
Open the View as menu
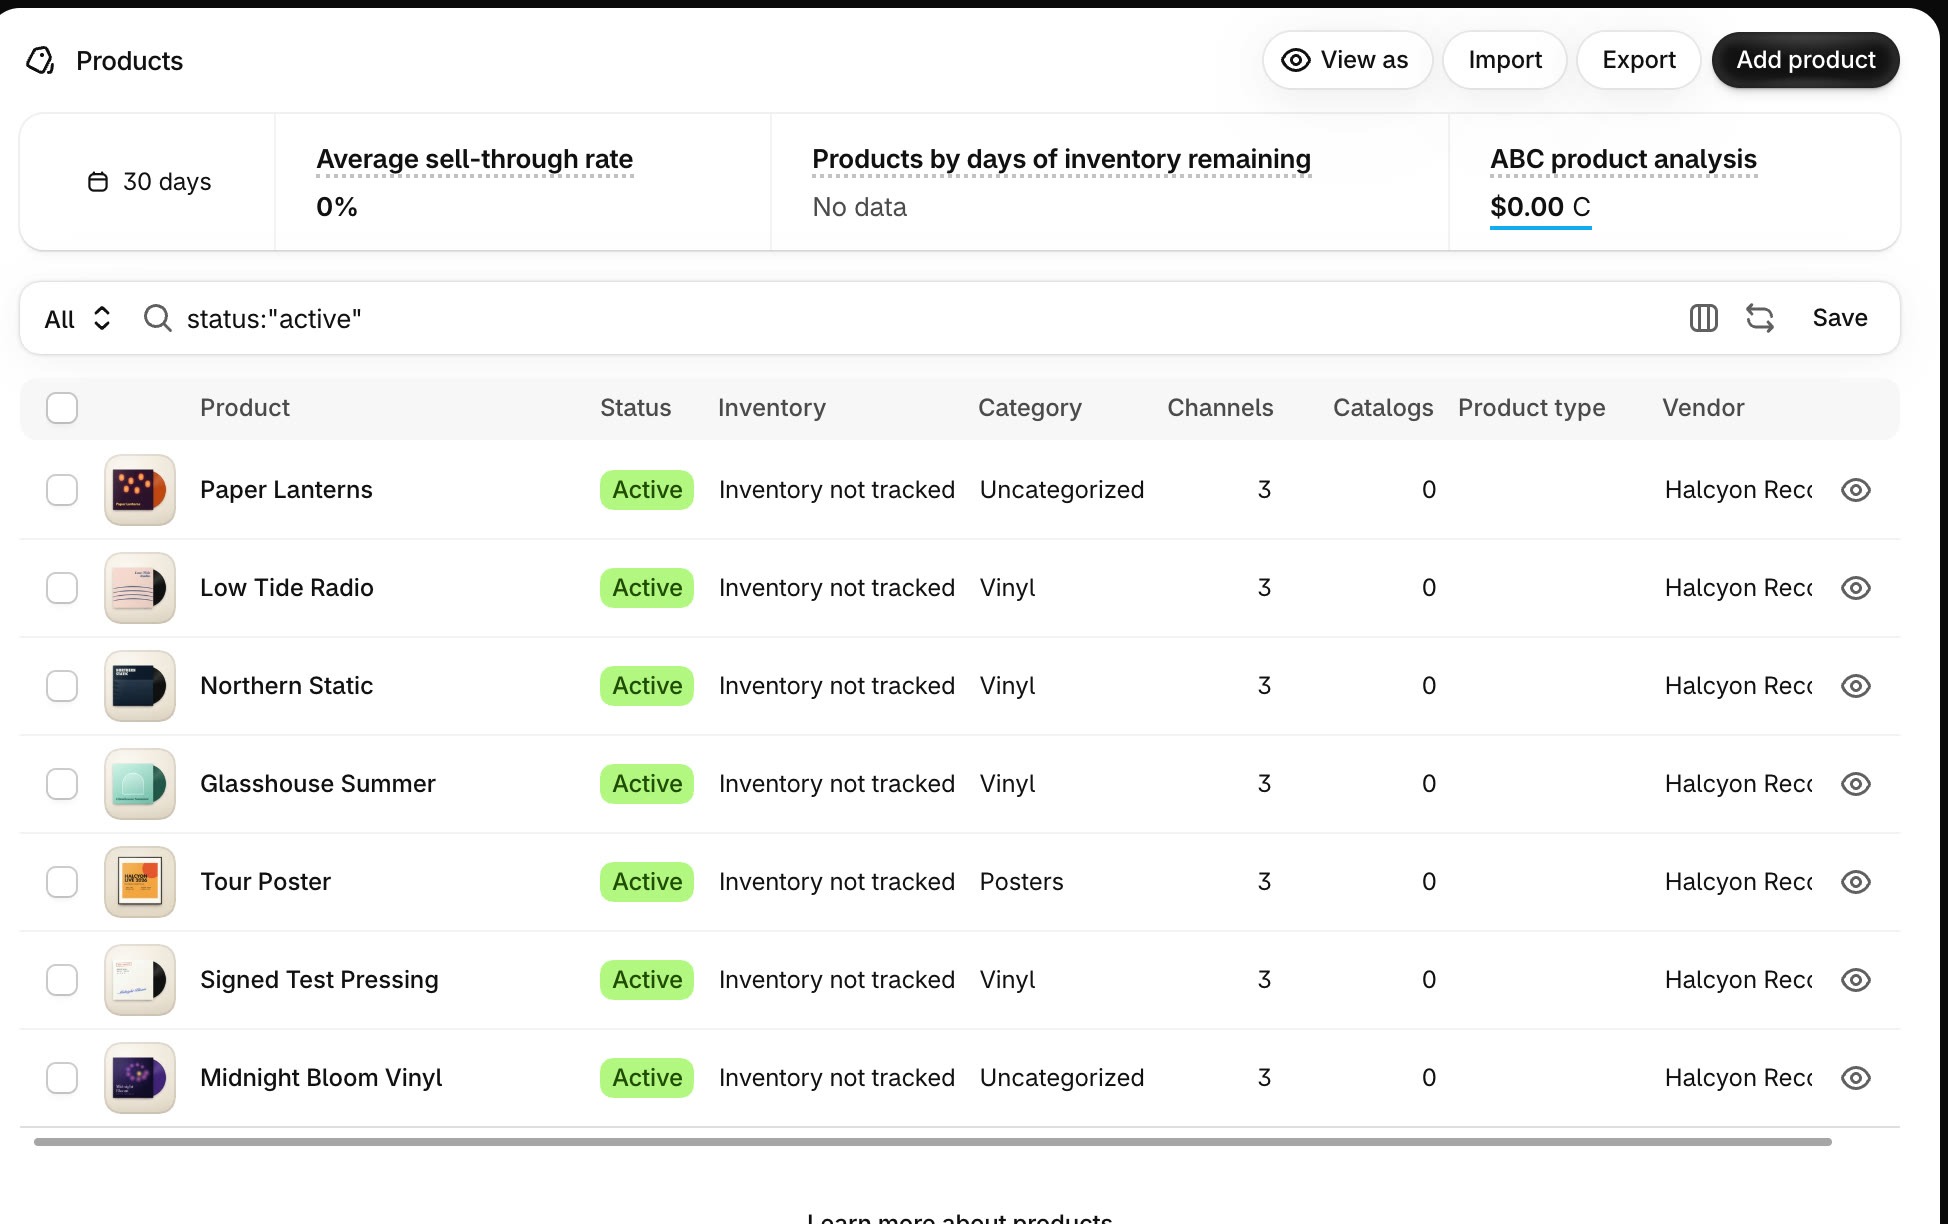pyautogui.click(x=1347, y=60)
